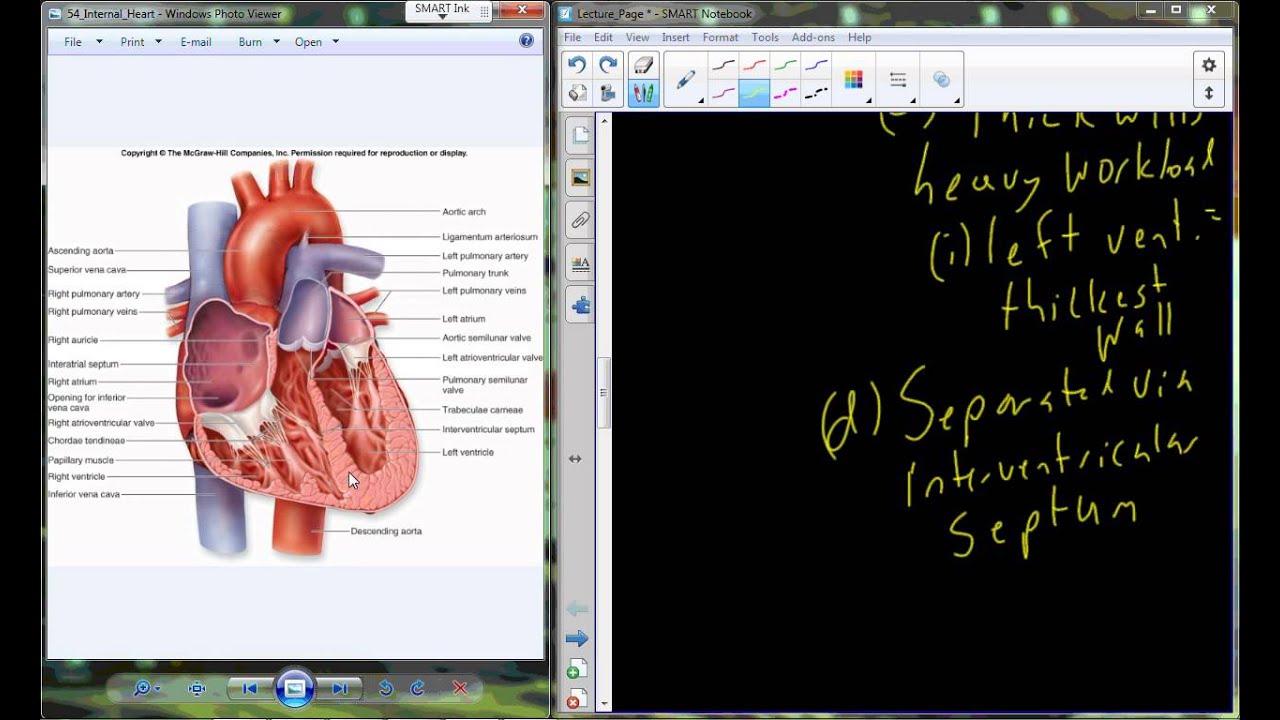Choose the blue pen line style
The width and height of the screenshot is (1280, 720).
tap(816, 66)
